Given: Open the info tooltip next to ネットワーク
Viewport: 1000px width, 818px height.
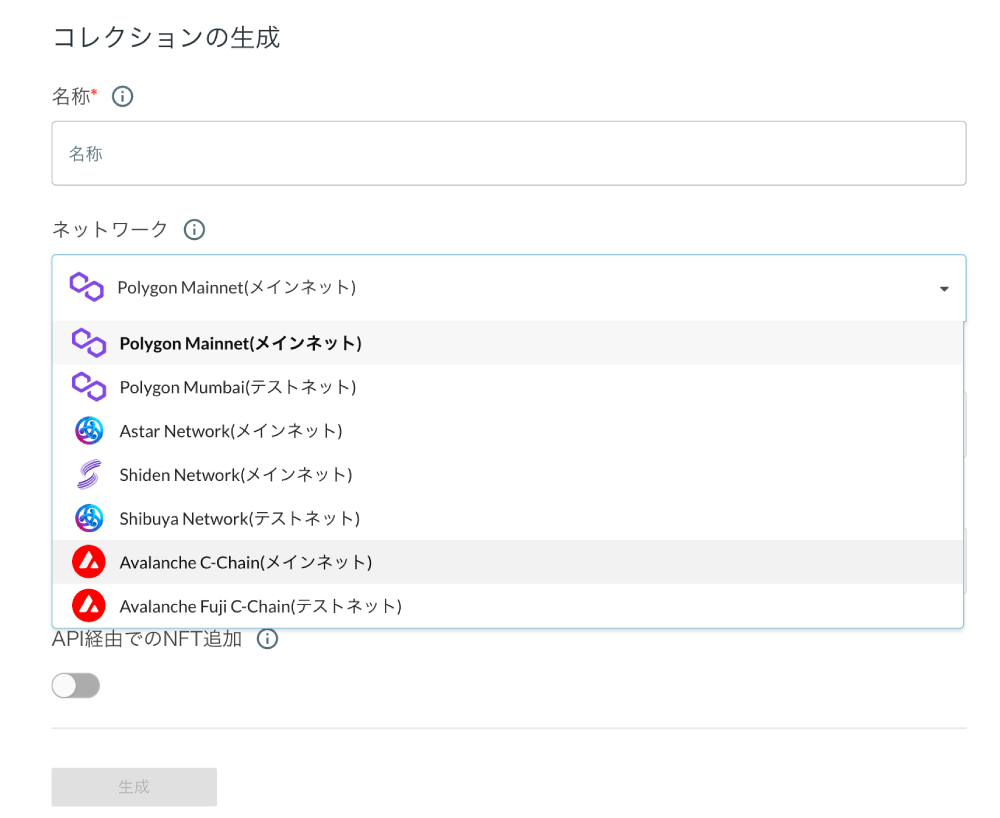Looking at the screenshot, I should point(194,229).
